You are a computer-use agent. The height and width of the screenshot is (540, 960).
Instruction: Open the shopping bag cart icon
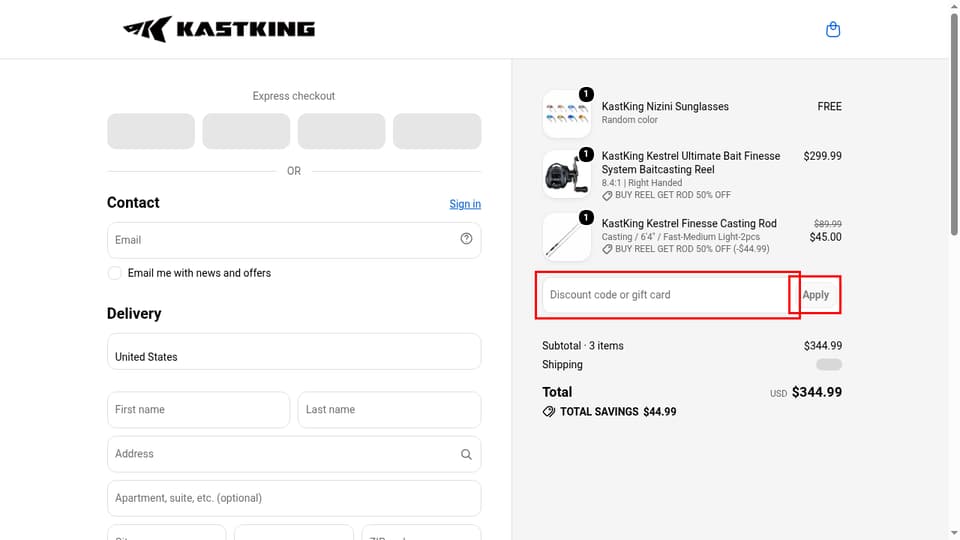coord(833,29)
